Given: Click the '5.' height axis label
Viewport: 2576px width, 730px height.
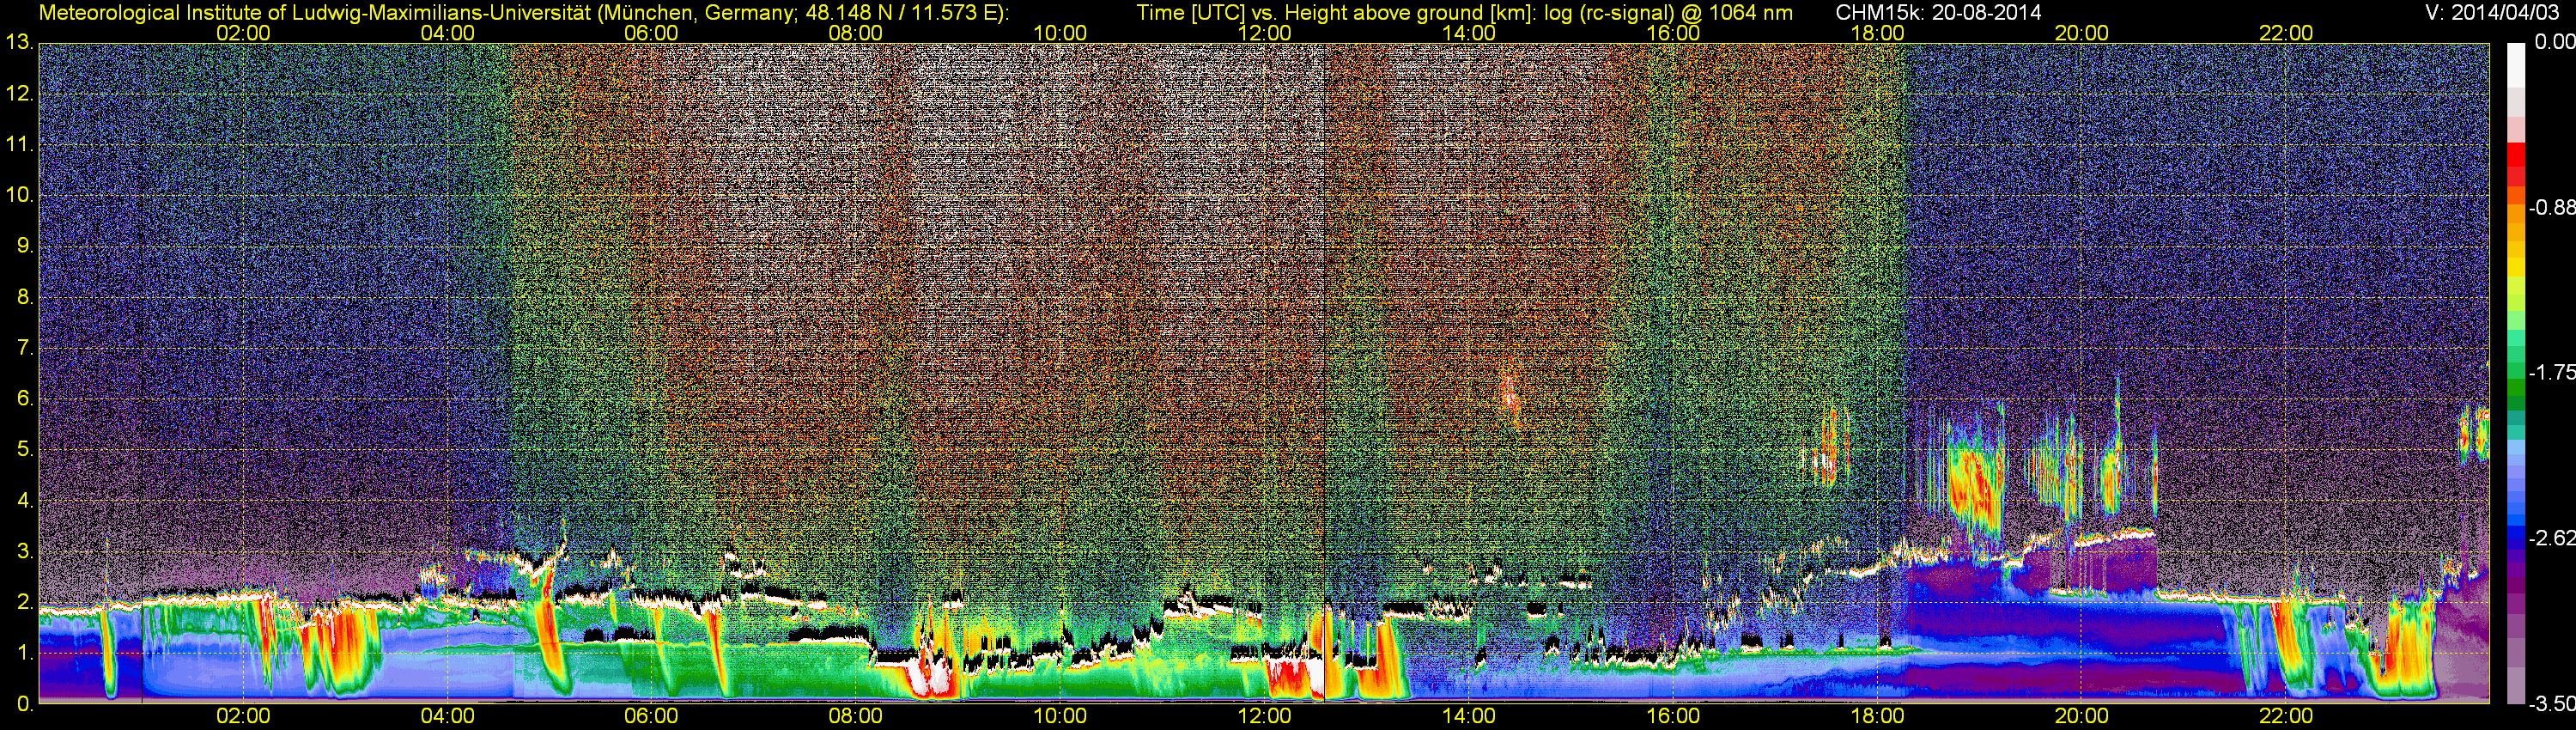Looking at the screenshot, I should click(x=24, y=450).
